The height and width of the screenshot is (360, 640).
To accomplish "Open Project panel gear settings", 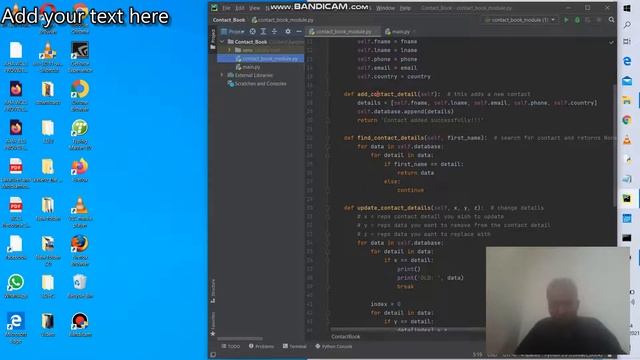I will [288, 31].
